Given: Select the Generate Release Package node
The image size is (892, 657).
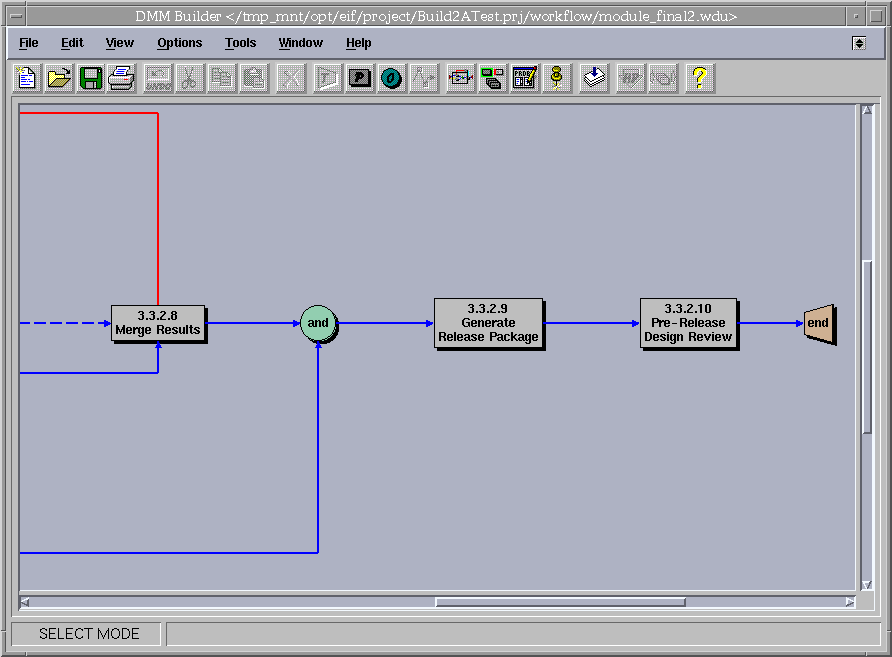Looking at the screenshot, I should [x=488, y=323].
